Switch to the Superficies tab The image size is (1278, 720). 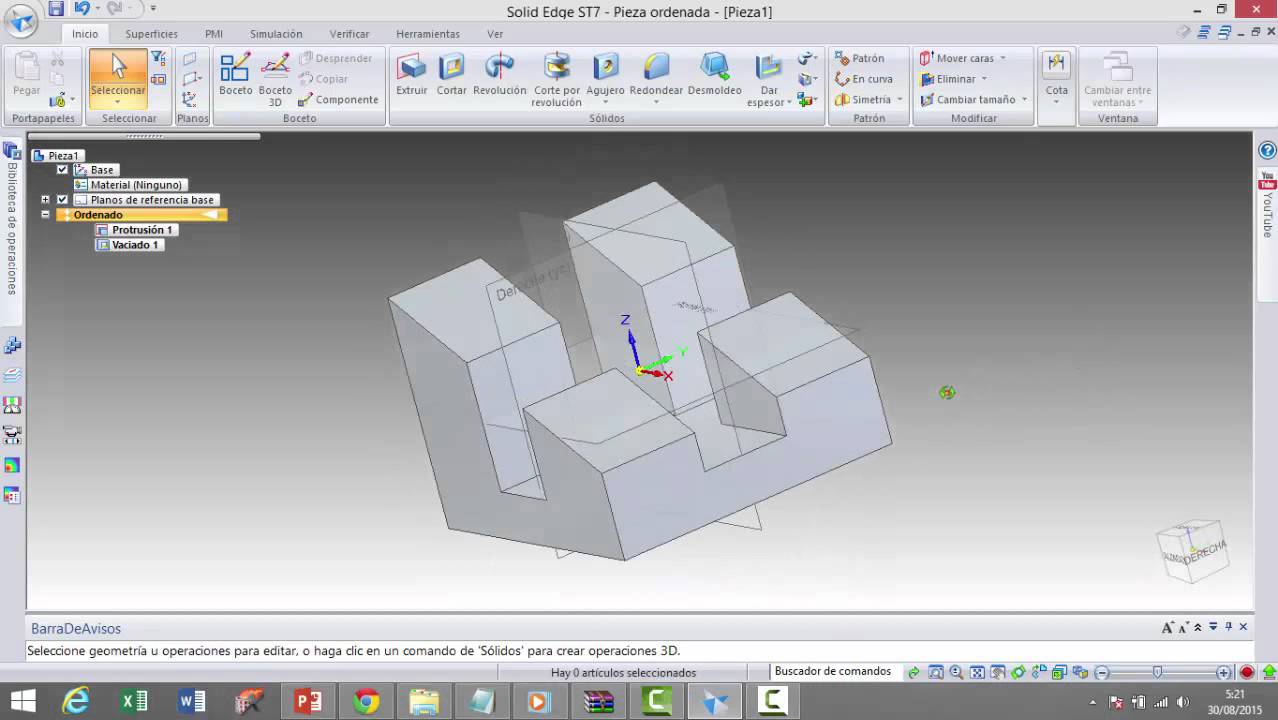pyautogui.click(x=151, y=34)
